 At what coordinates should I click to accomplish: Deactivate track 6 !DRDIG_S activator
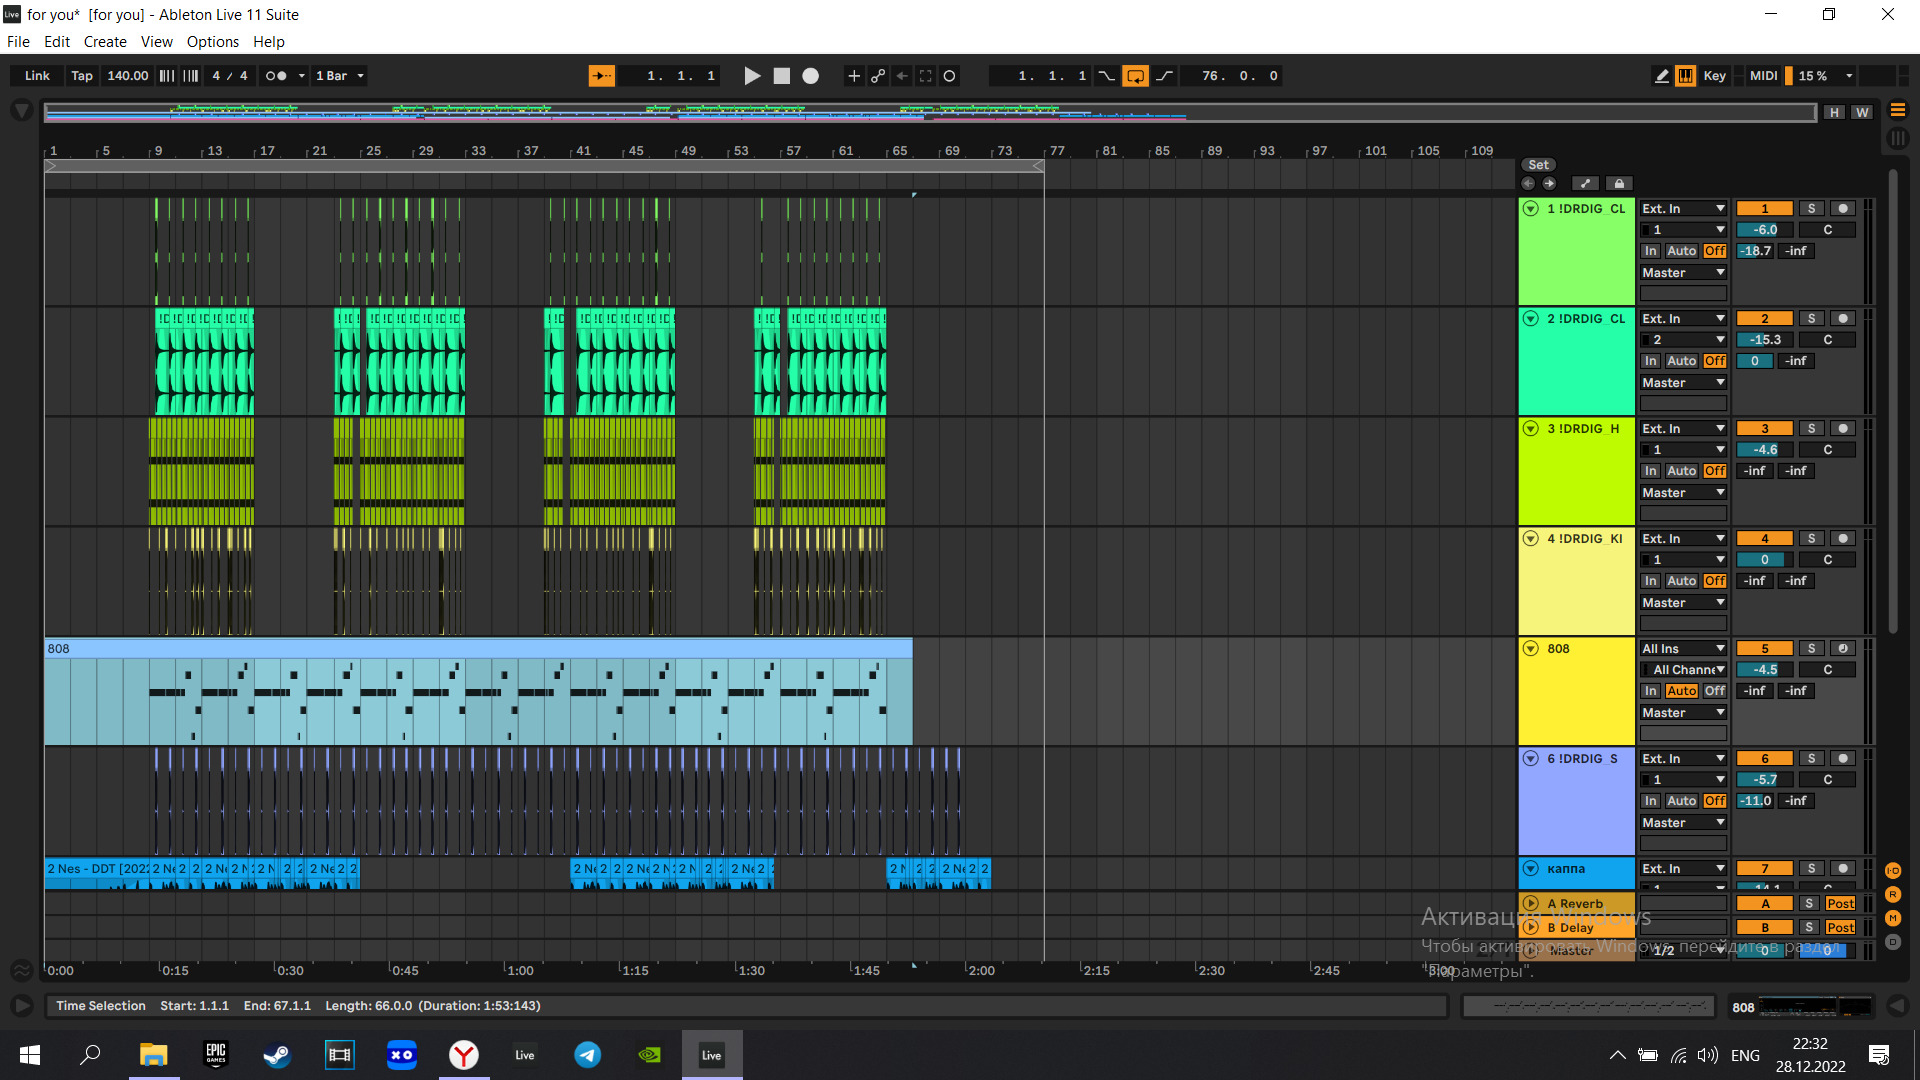[x=1765, y=759]
